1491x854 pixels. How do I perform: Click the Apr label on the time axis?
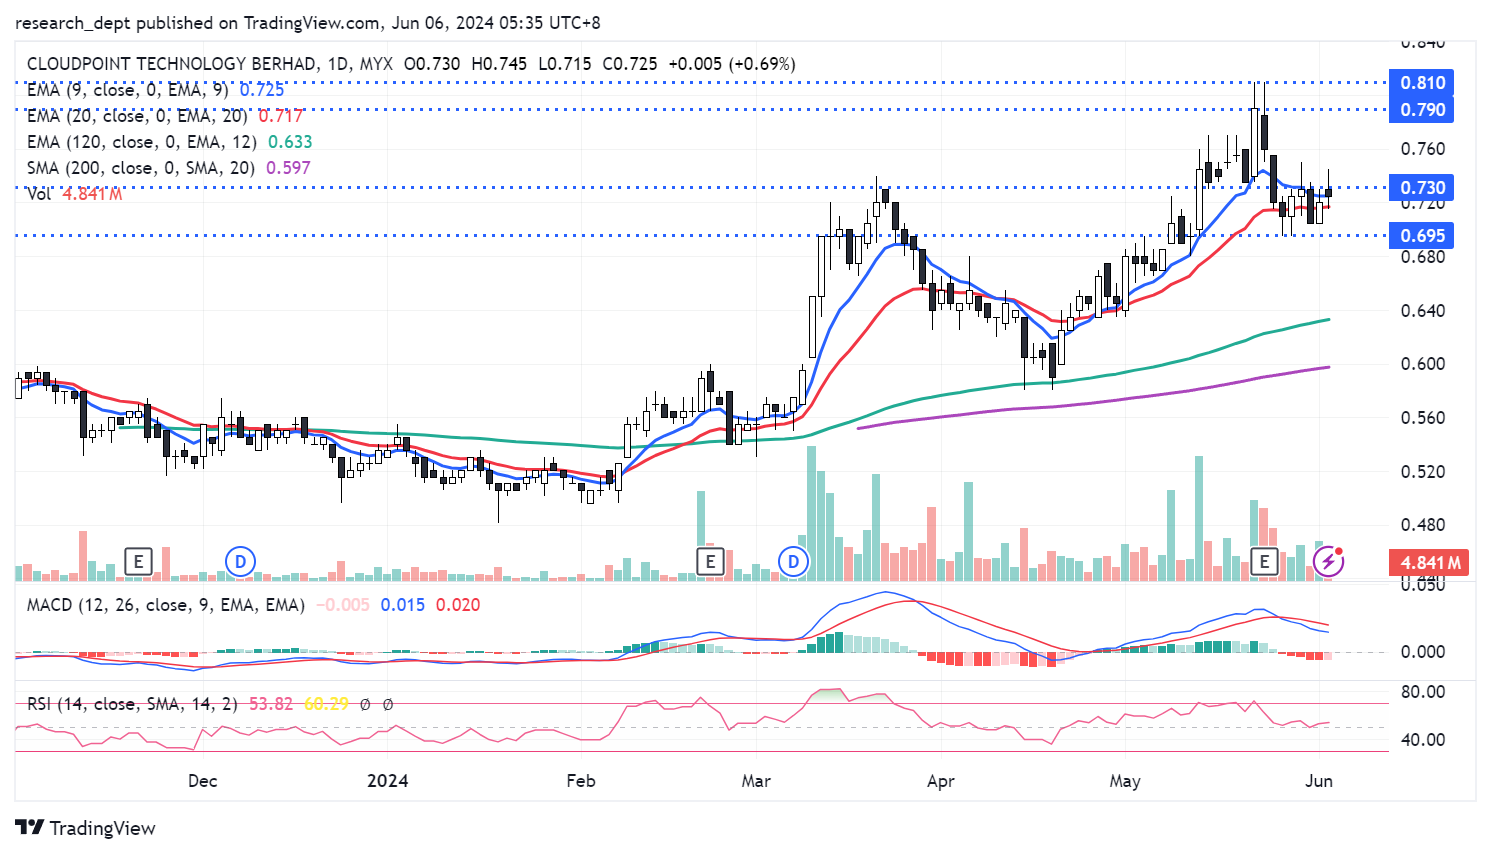(x=940, y=781)
